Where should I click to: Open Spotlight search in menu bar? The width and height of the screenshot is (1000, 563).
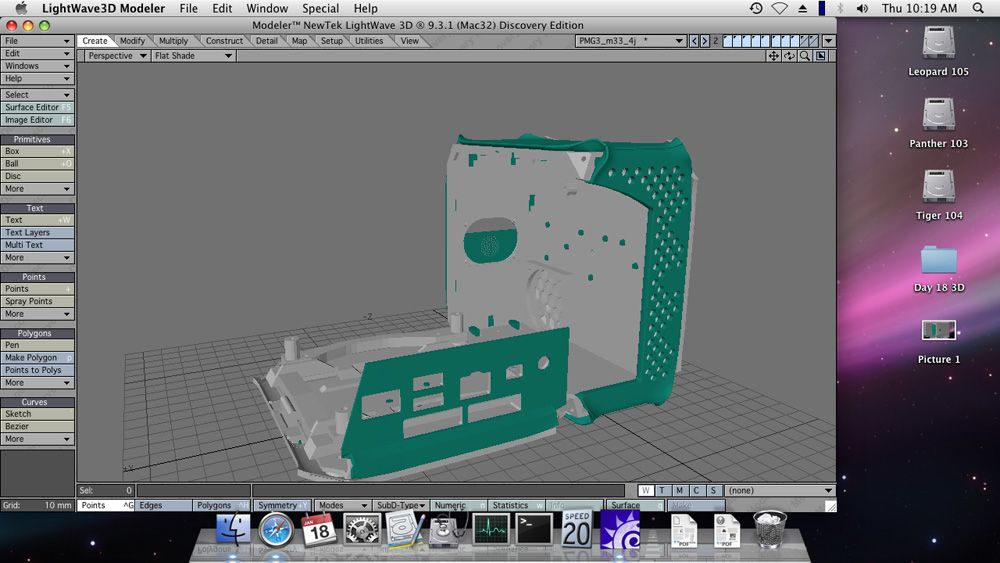[x=978, y=8]
